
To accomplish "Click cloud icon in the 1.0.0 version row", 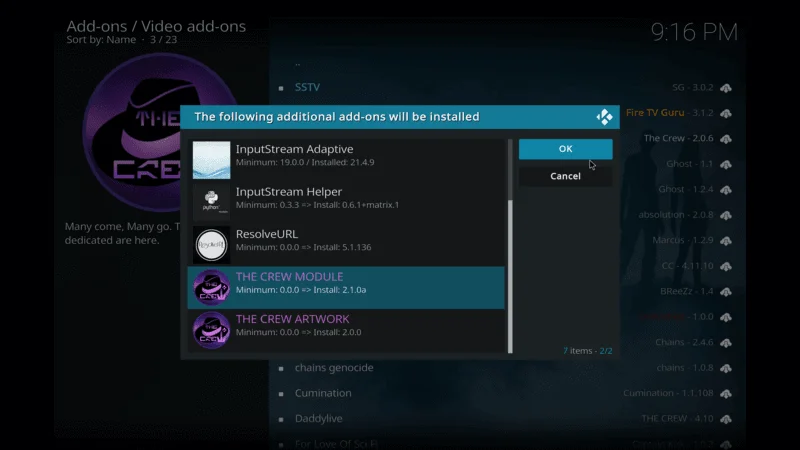I will (x=726, y=317).
